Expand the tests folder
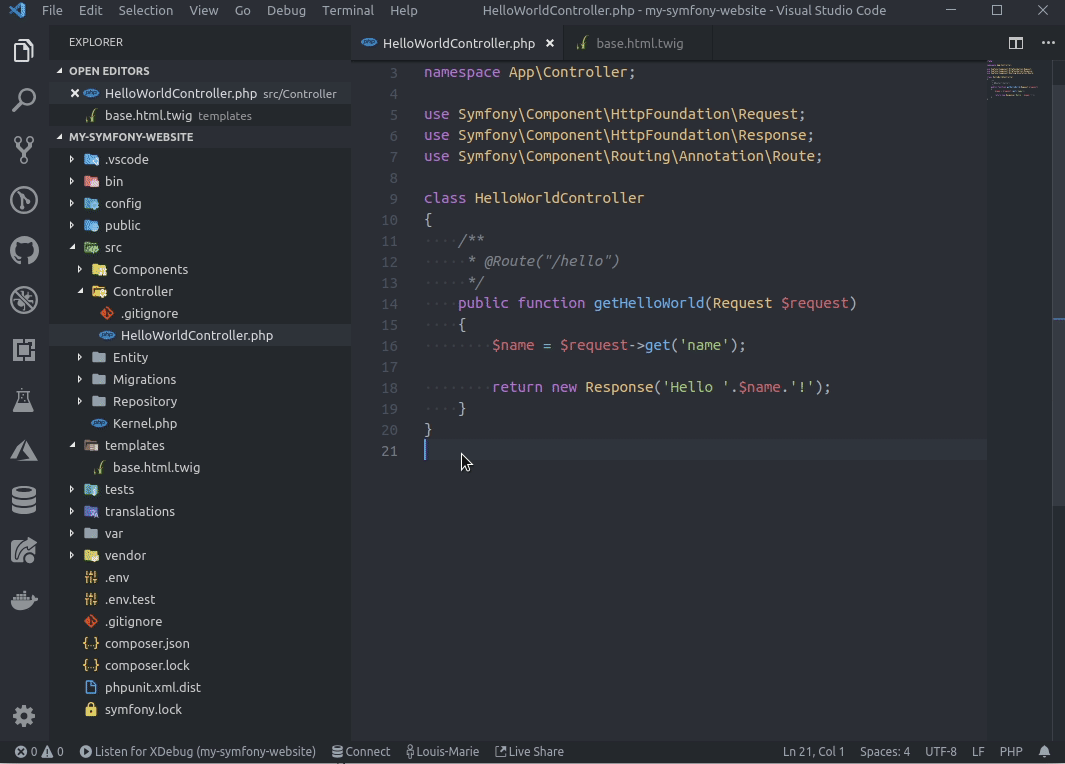The width and height of the screenshot is (1065, 764). [72, 489]
